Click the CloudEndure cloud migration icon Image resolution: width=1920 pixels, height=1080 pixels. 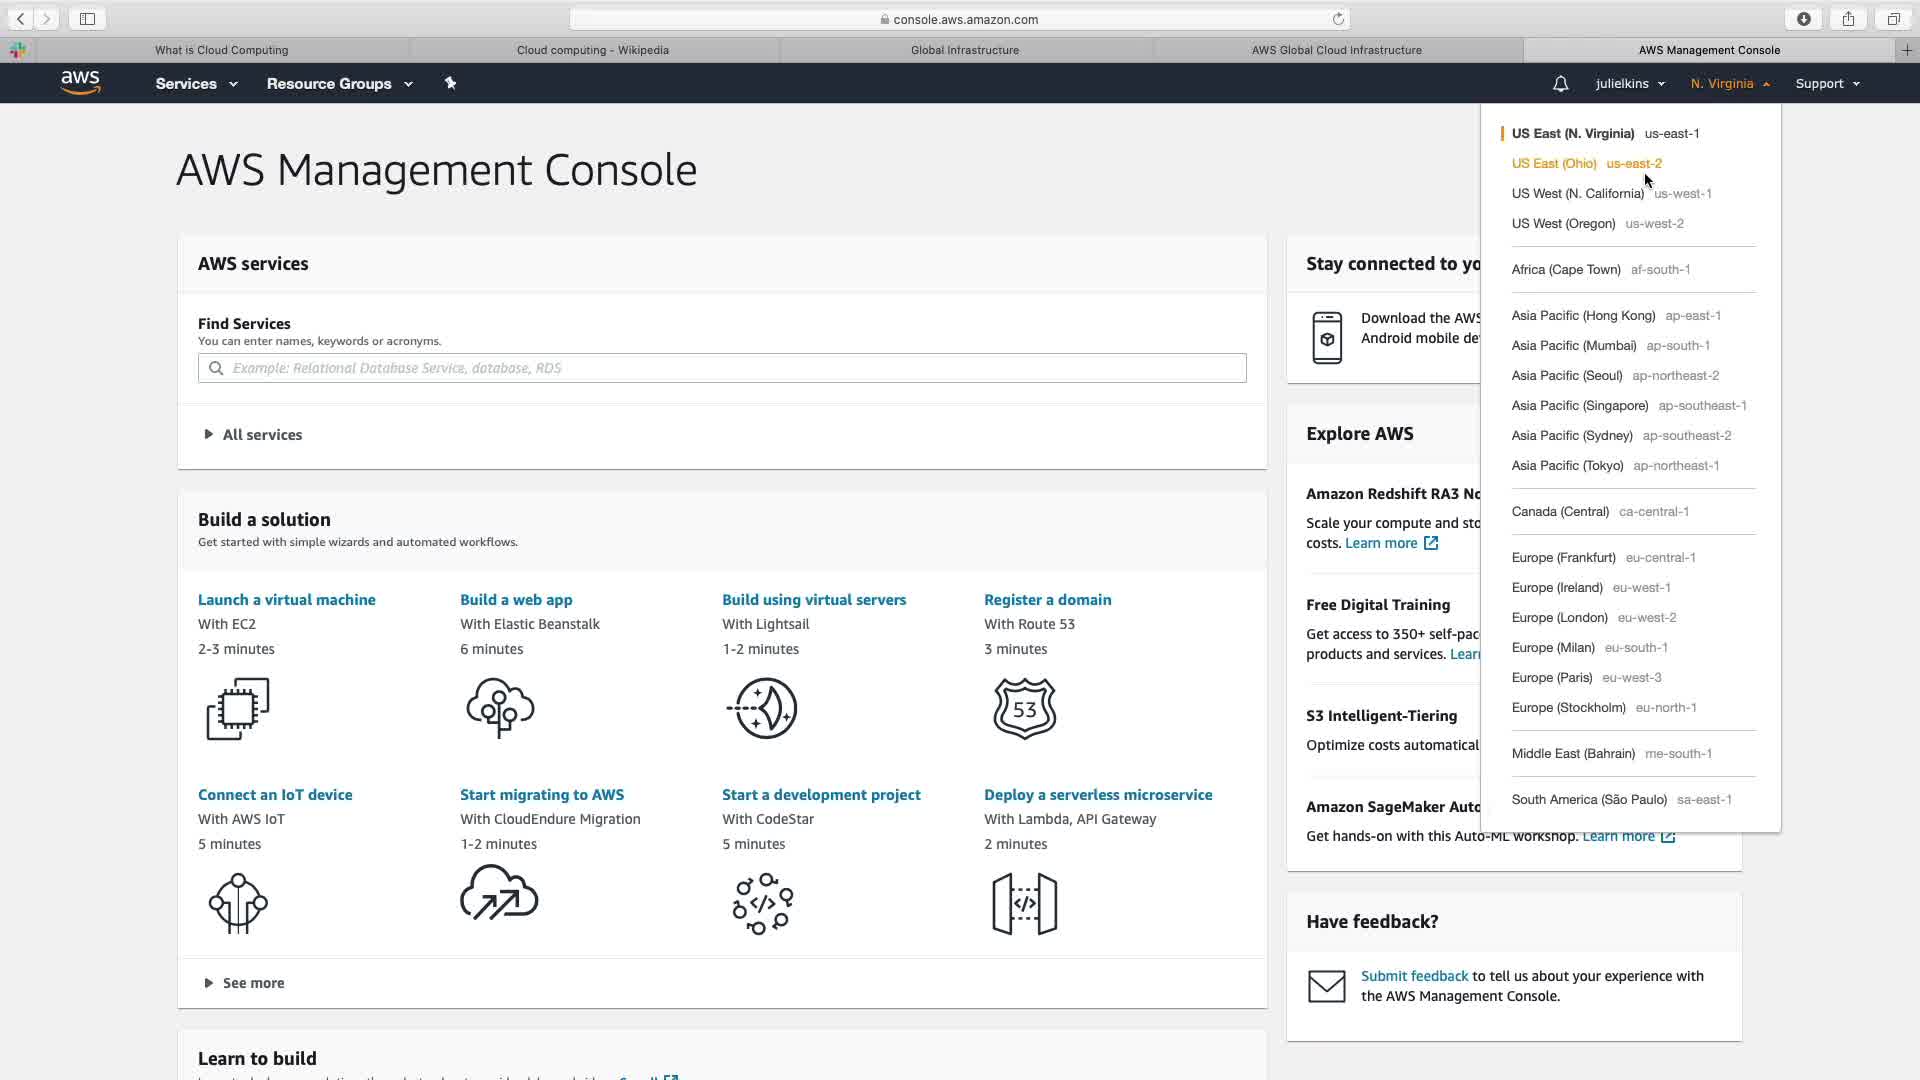(499, 893)
